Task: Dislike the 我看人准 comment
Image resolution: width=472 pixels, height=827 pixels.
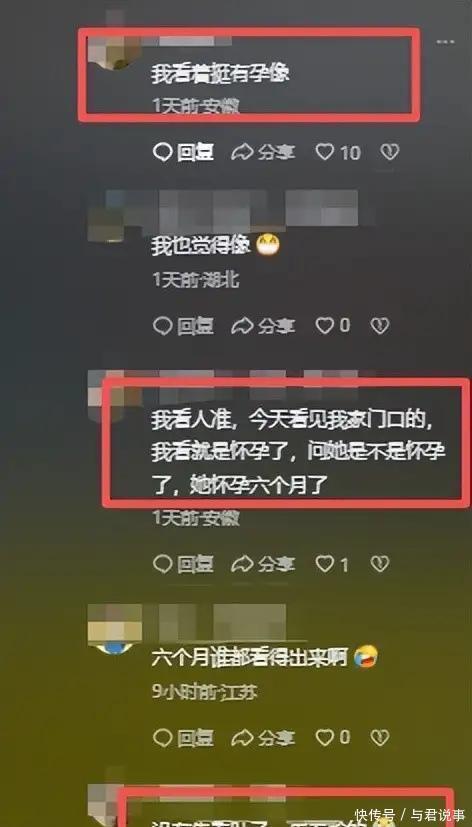Action: (x=380, y=565)
